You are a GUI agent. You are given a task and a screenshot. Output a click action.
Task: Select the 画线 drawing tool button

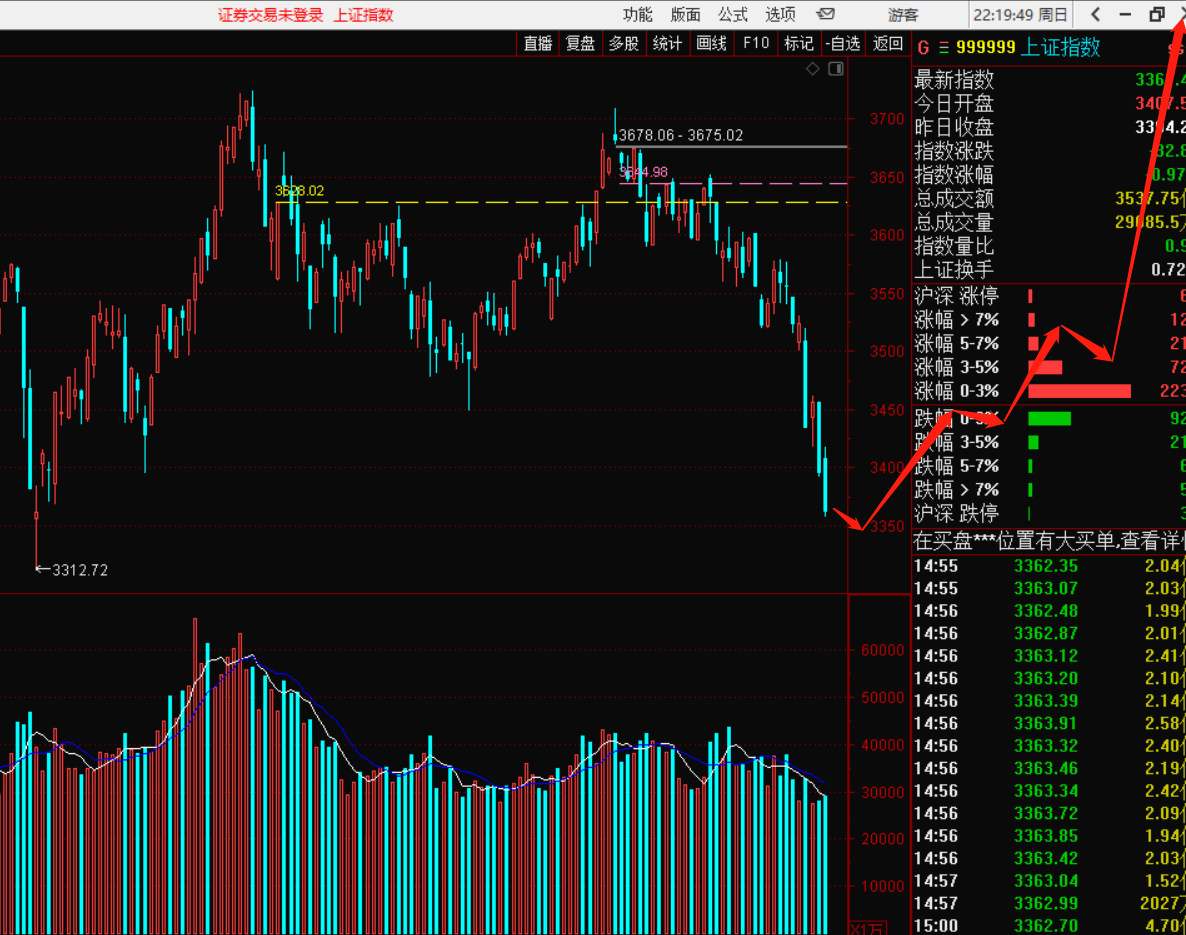click(711, 43)
